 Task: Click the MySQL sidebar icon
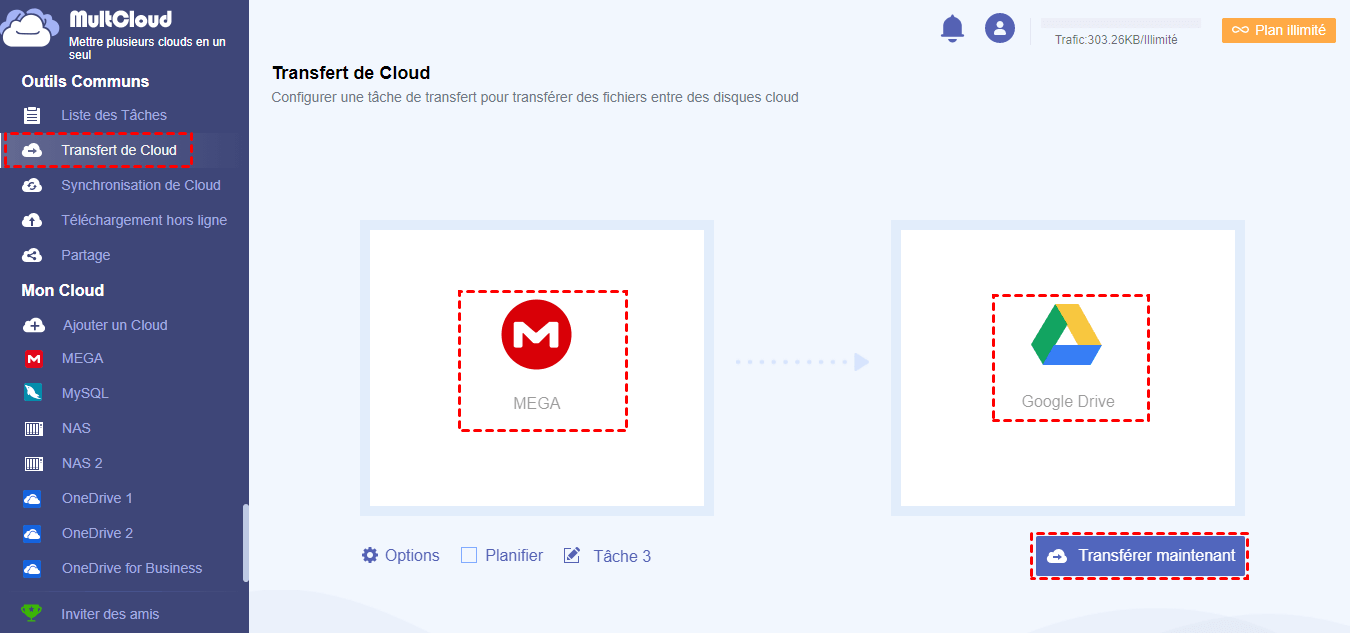34,393
